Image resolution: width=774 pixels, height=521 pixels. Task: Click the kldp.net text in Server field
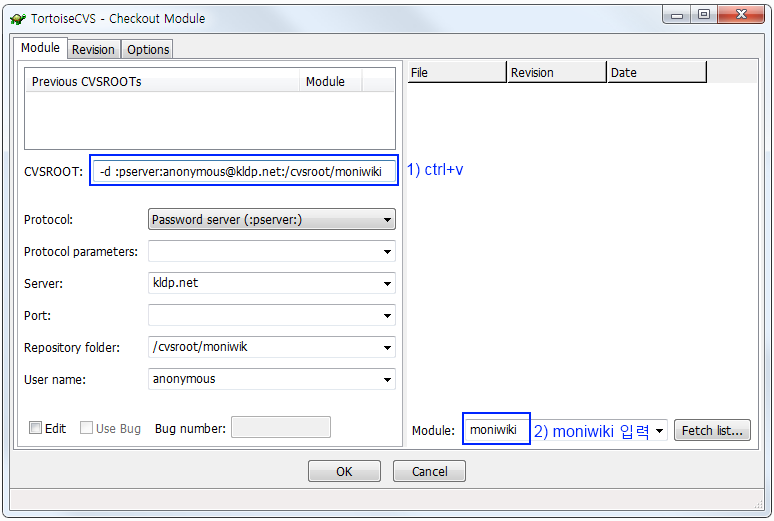(176, 283)
